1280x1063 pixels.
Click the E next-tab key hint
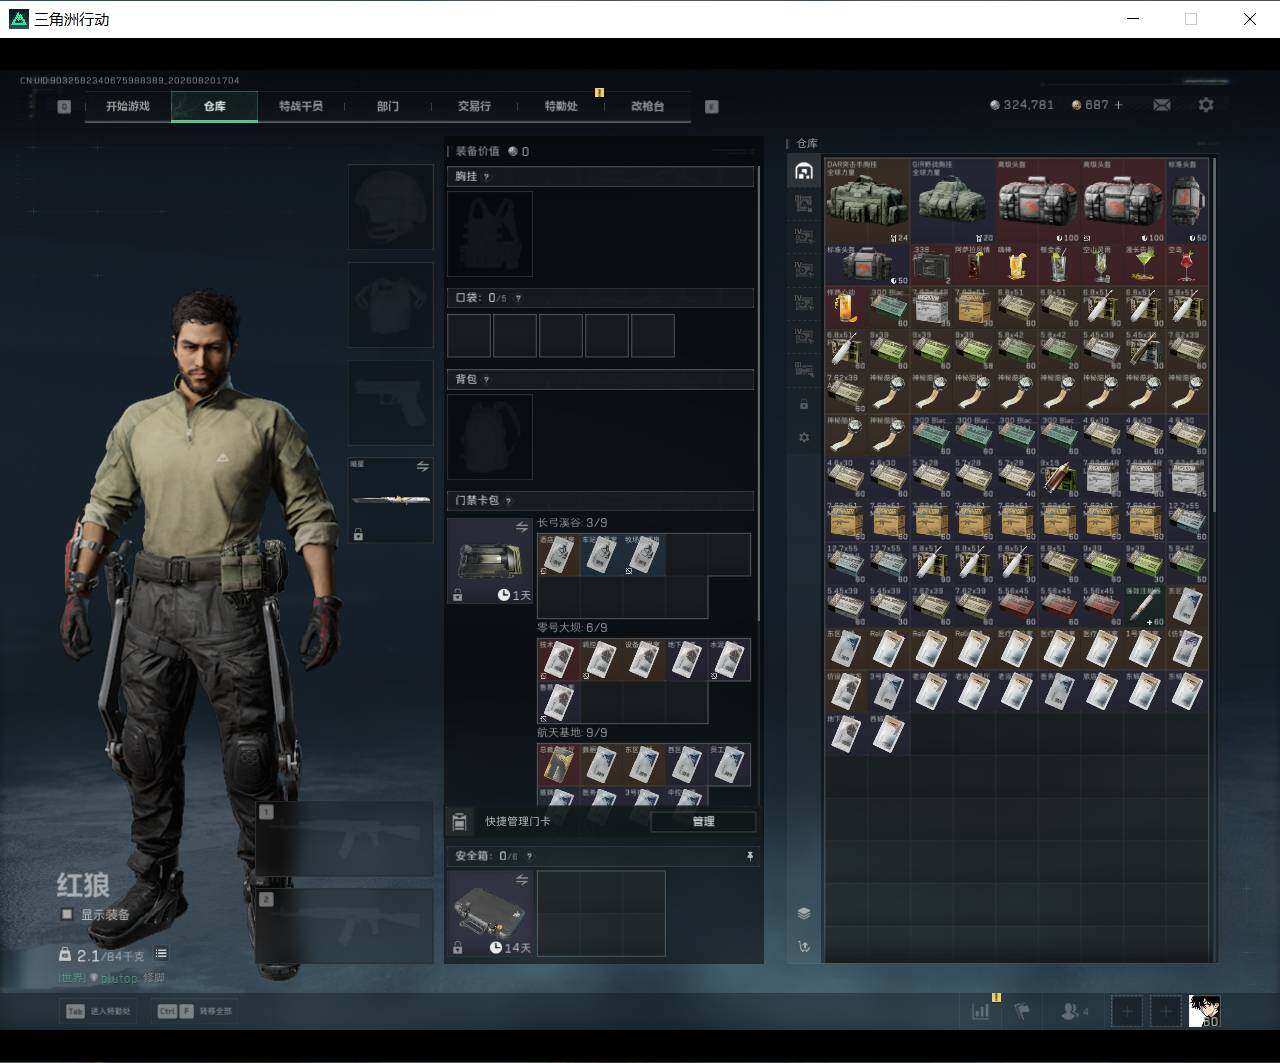[712, 106]
